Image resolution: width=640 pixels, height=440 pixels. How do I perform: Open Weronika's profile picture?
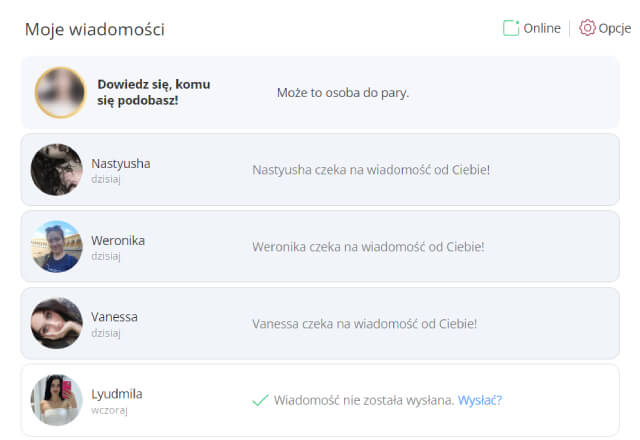[x=57, y=246]
